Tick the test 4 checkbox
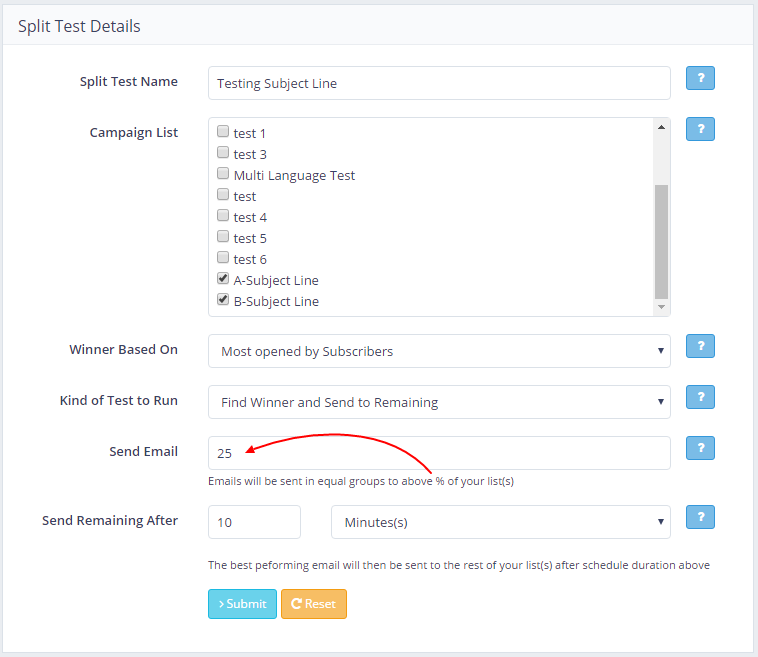Screen dimensions: 758x657 [223, 217]
